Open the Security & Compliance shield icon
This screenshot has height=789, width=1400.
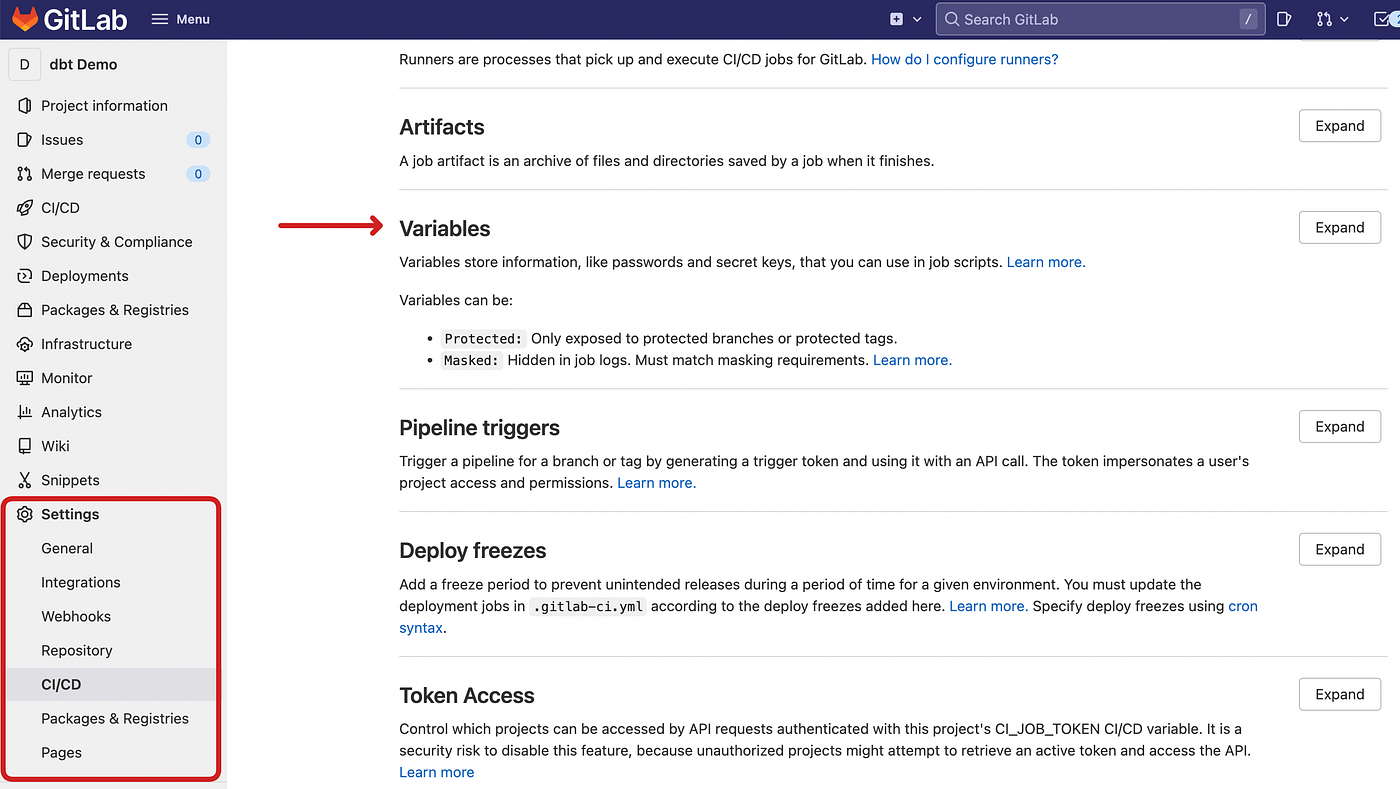point(24,241)
